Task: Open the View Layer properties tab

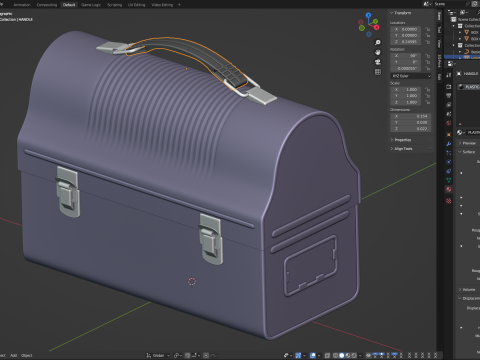Action: 449,105
